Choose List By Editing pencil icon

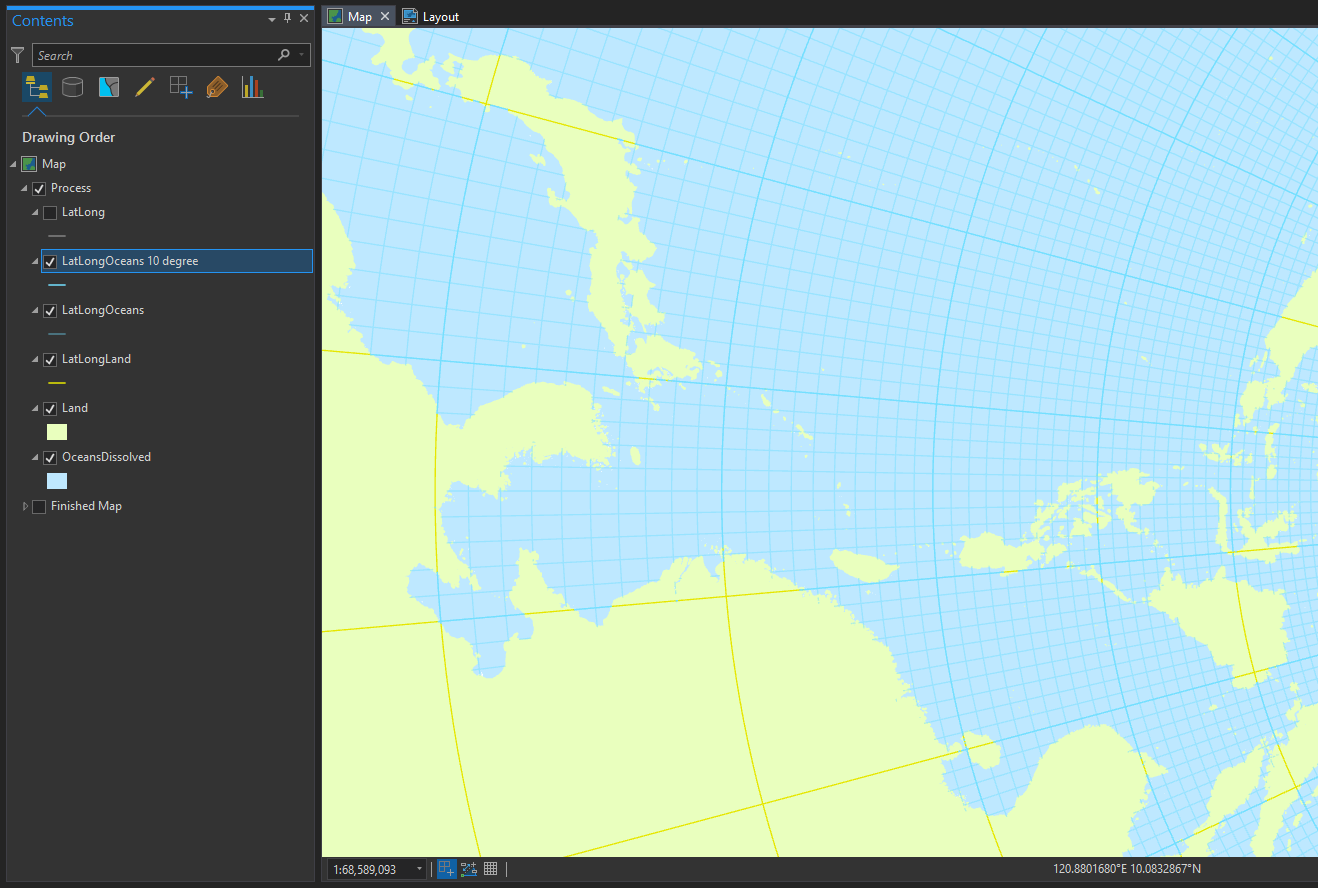click(x=145, y=87)
